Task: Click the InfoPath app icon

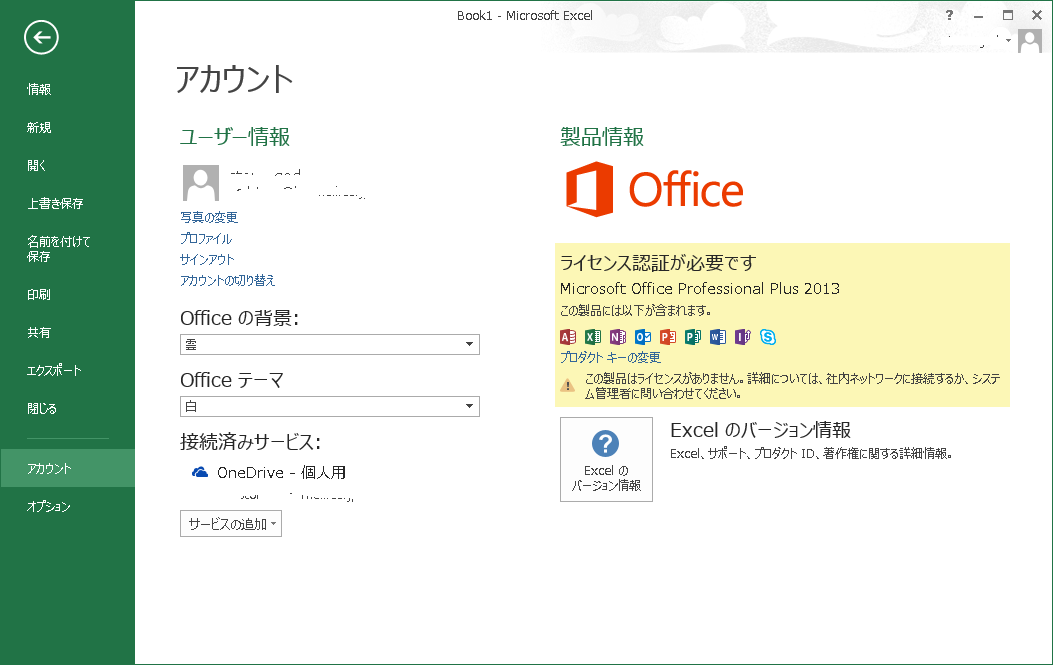Action: pos(742,337)
